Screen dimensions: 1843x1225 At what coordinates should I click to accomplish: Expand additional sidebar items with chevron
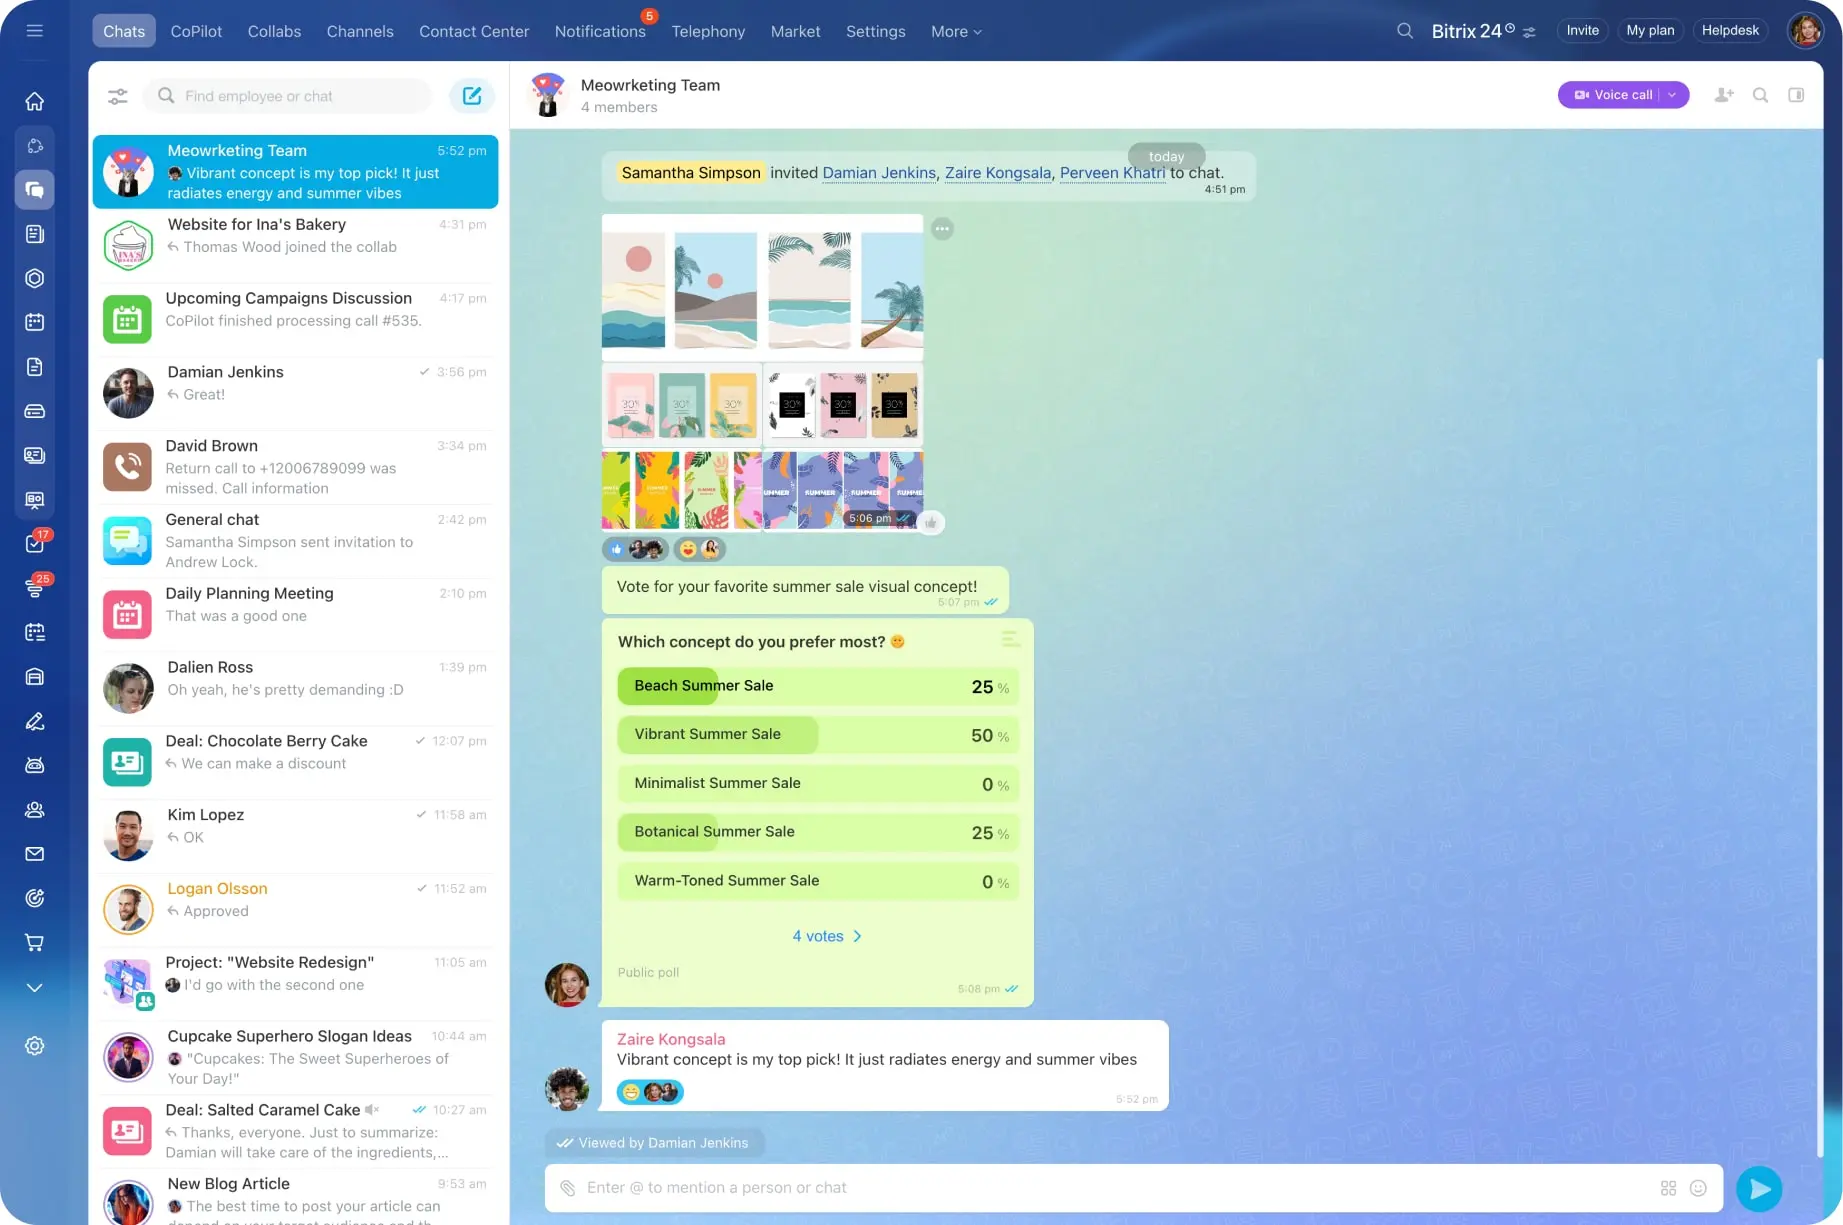[x=34, y=987]
